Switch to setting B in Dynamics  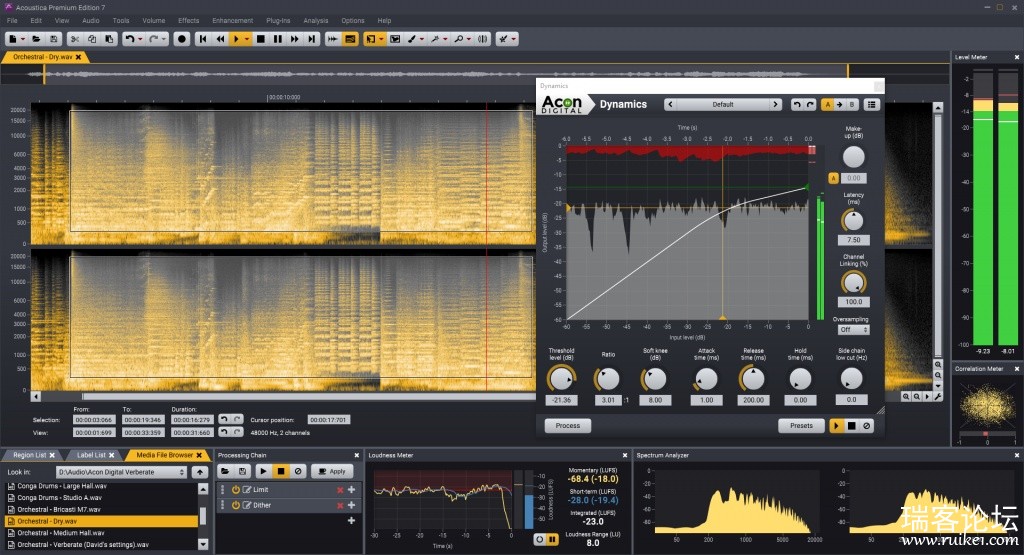point(852,104)
